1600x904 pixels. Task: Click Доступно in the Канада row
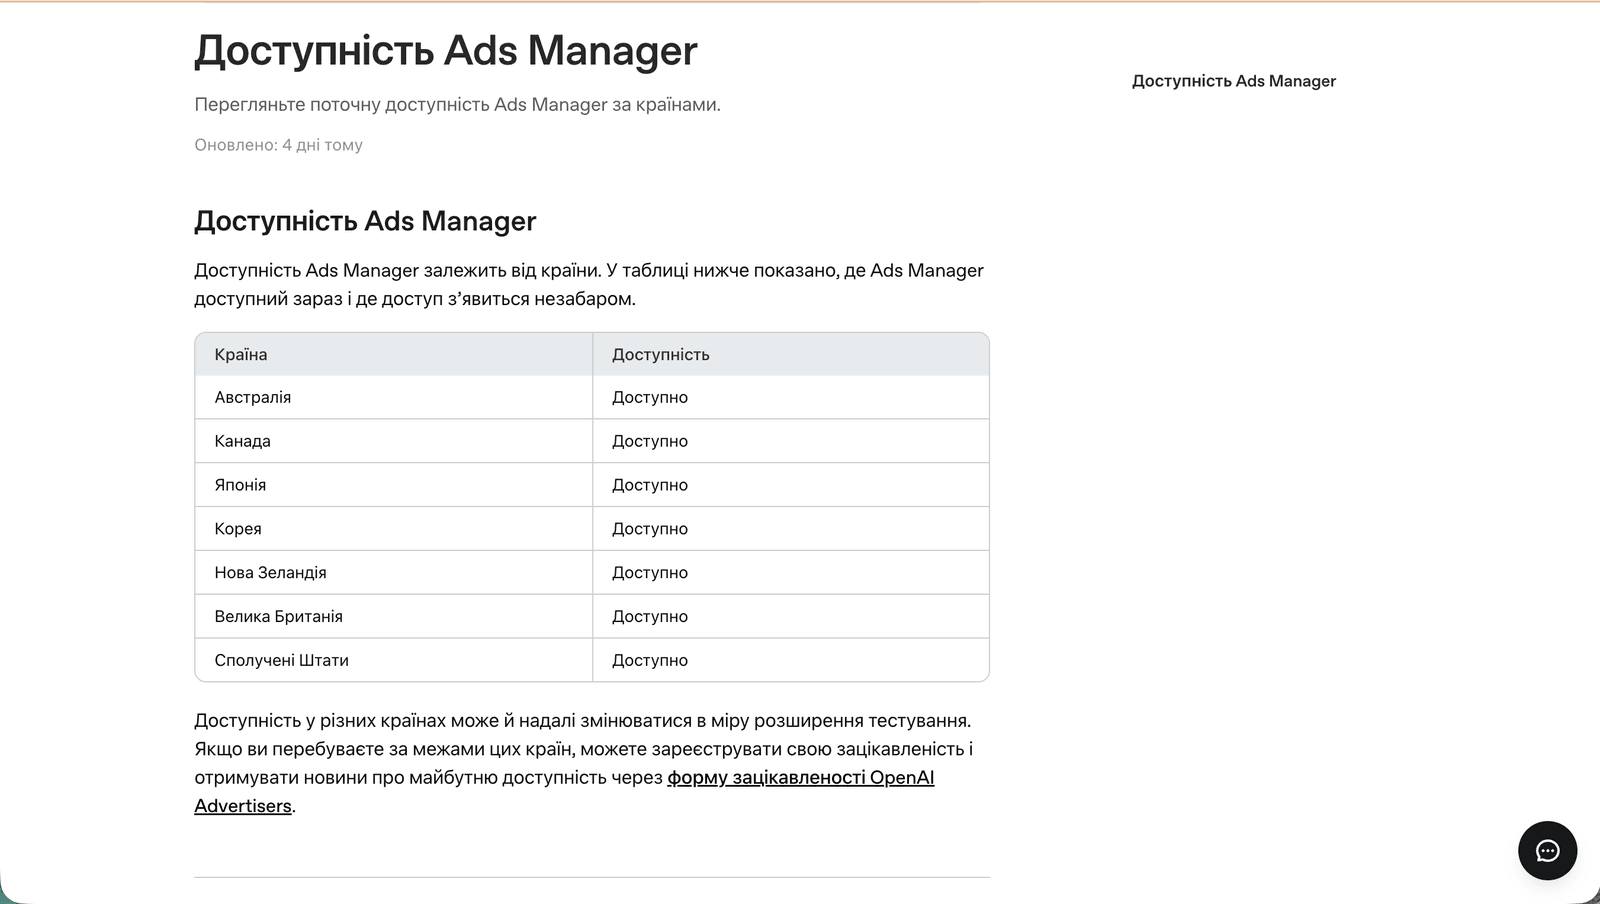click(x=650, y=441)
